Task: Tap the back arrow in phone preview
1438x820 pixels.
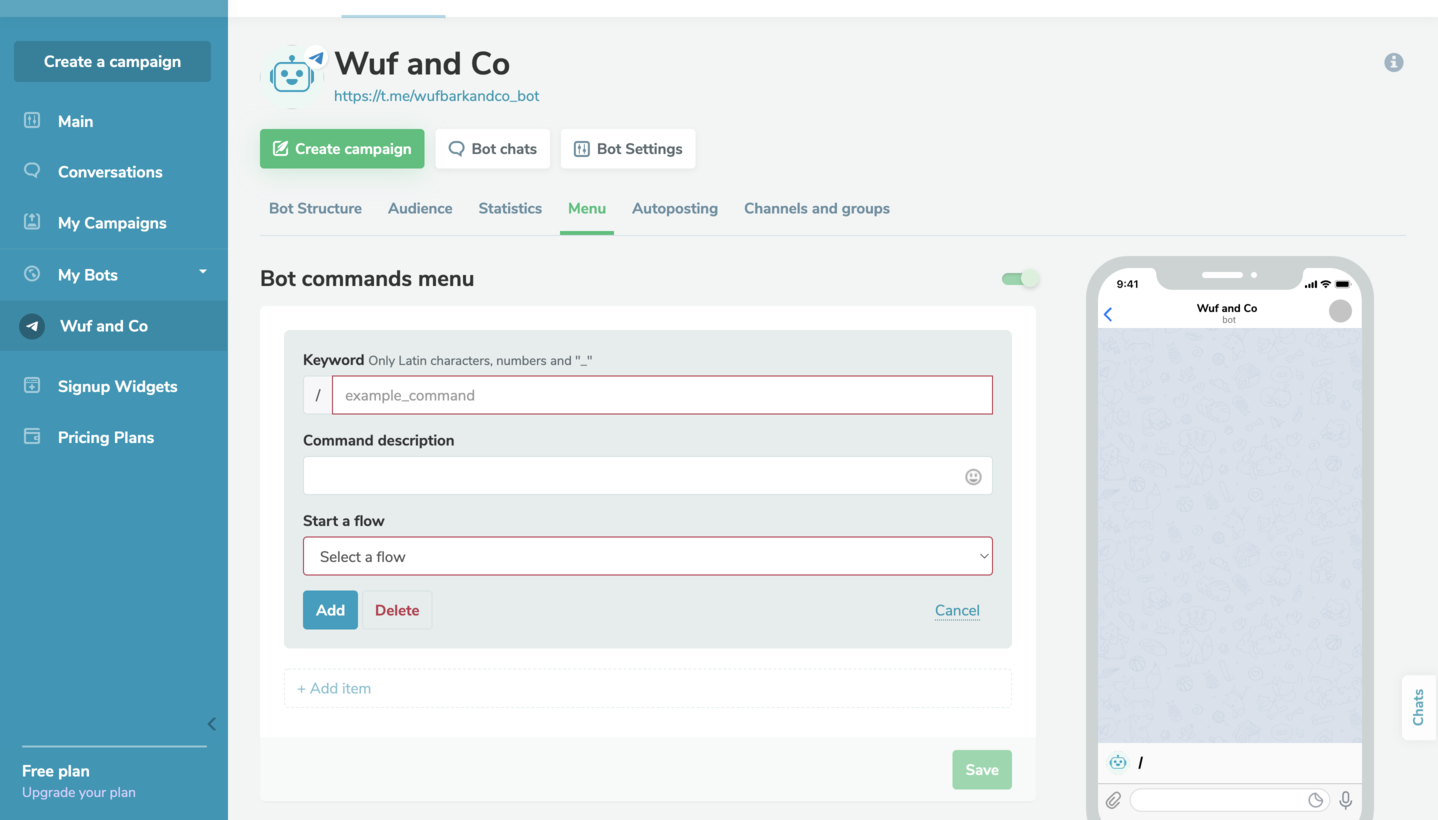Action: [x=1108, y=314]
